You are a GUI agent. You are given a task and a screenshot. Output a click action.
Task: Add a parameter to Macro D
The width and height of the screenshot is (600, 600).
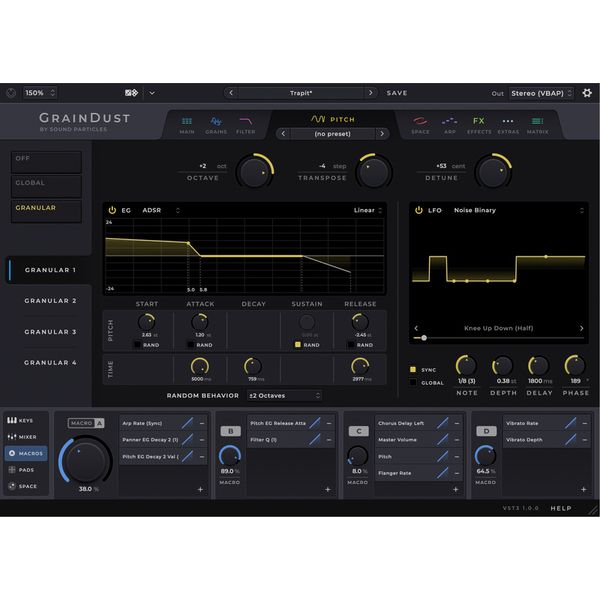[584, 489]
